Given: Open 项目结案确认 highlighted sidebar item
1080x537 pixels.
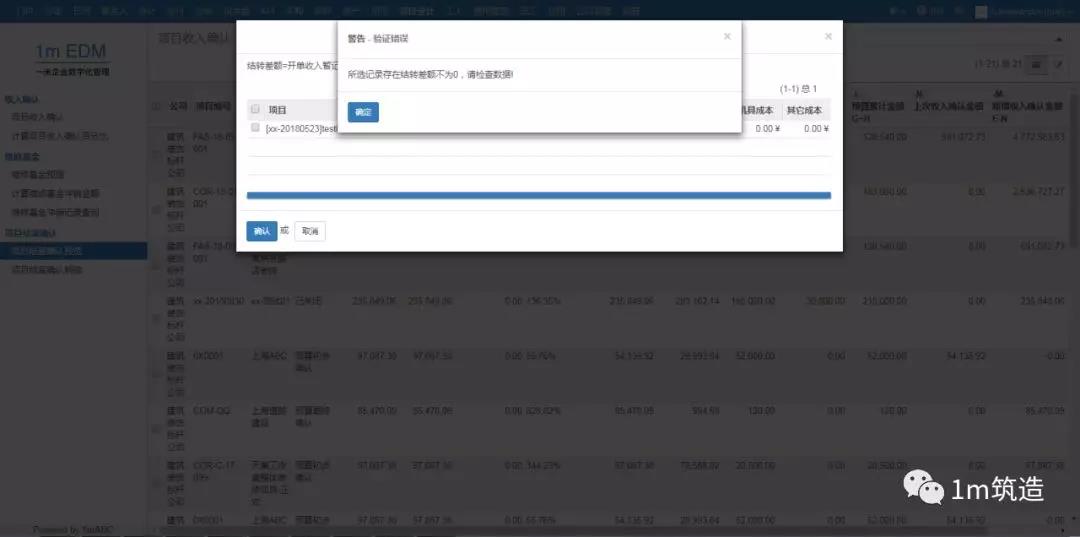Looking at the screenshot, I should tap(47, 251).
